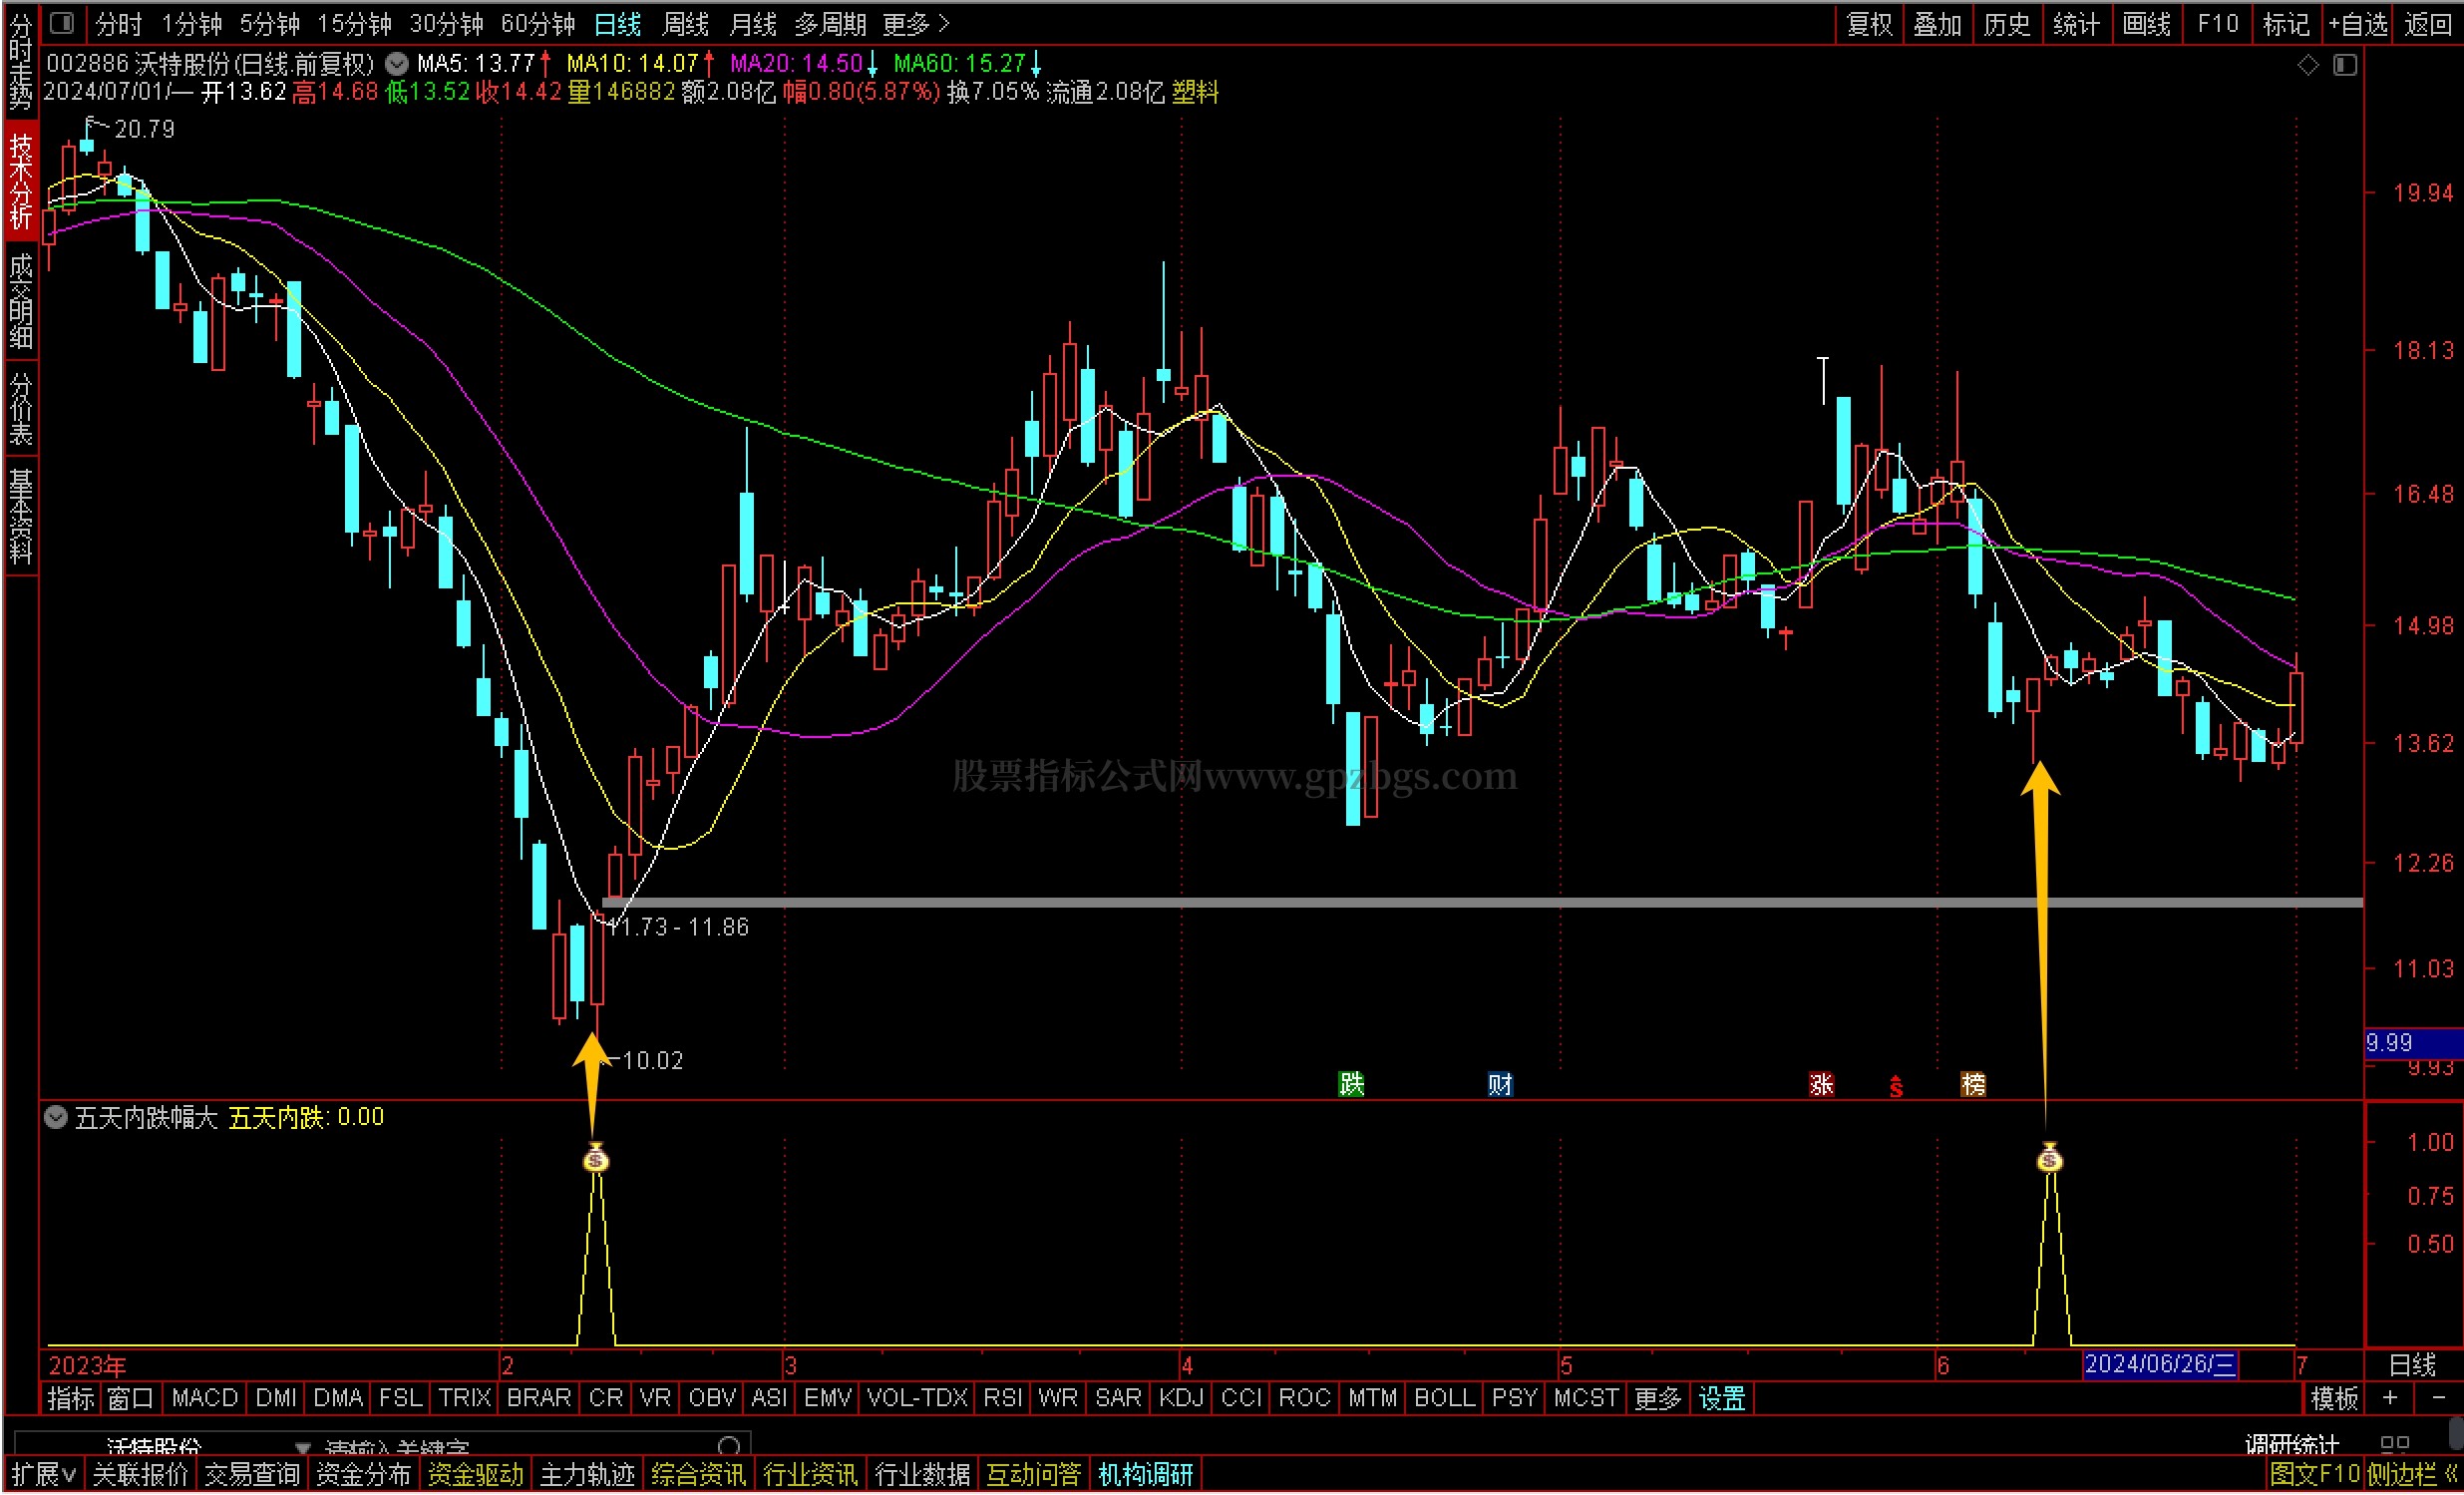
Task: Select the MACD indicator
Action: [204, 1399]
